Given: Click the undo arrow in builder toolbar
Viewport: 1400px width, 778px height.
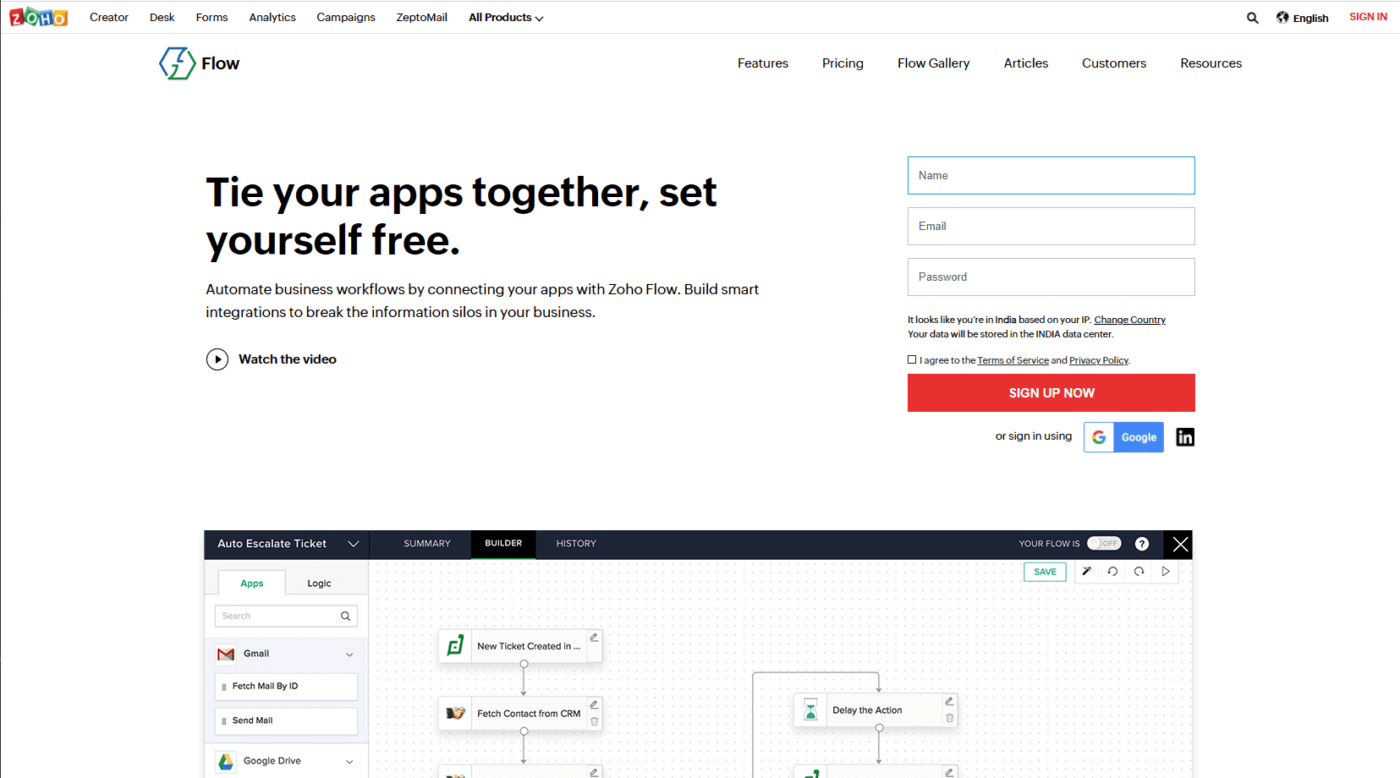Looking at the screenshot, I should click(x=1112, y=572).
